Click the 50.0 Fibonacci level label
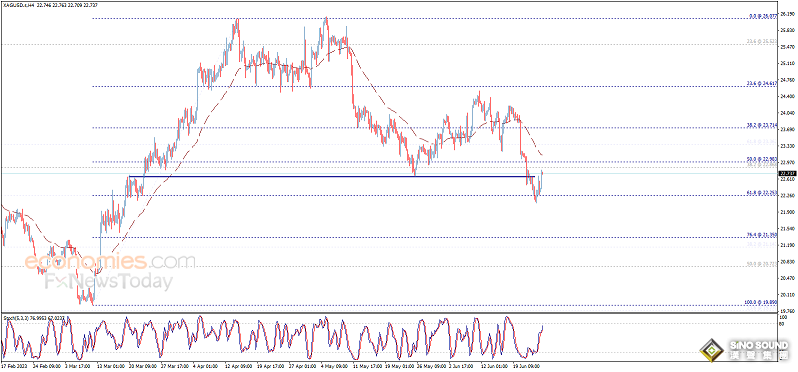 click(761, 159)
